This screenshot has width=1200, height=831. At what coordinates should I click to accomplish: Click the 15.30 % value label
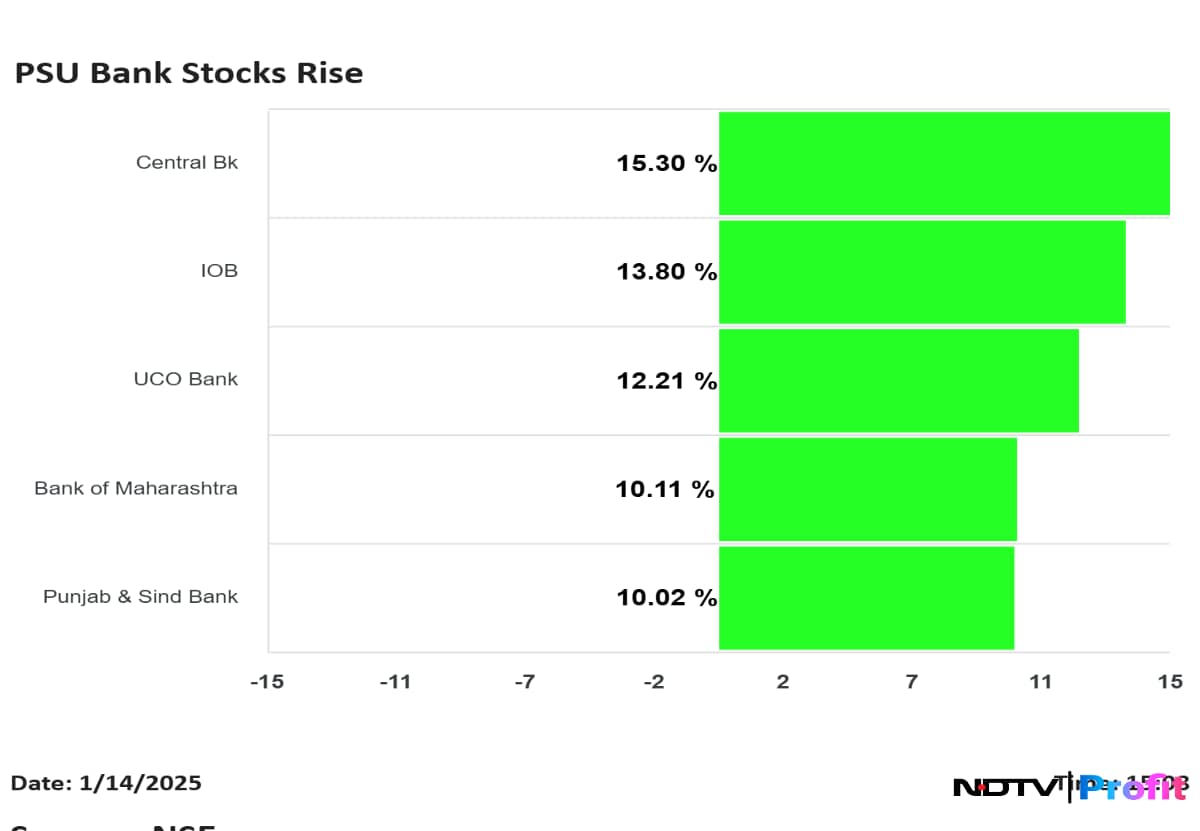click(666, 164)
